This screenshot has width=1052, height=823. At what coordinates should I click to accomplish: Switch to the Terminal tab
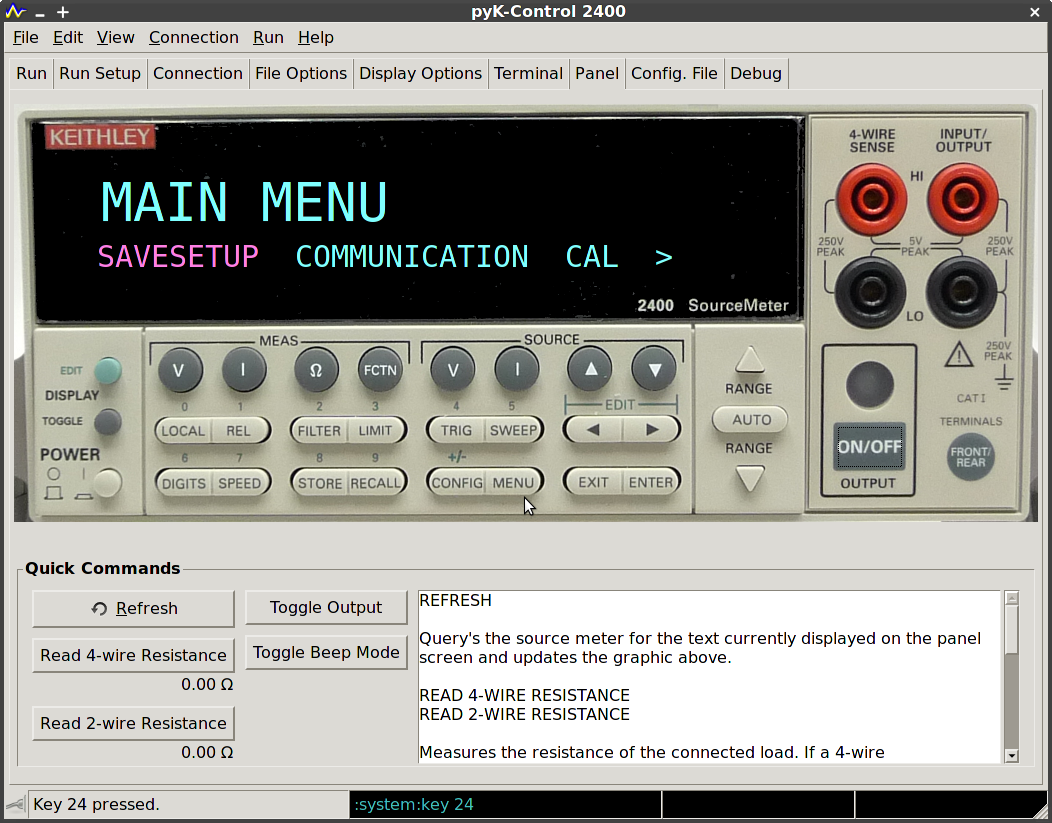[529, 73]
